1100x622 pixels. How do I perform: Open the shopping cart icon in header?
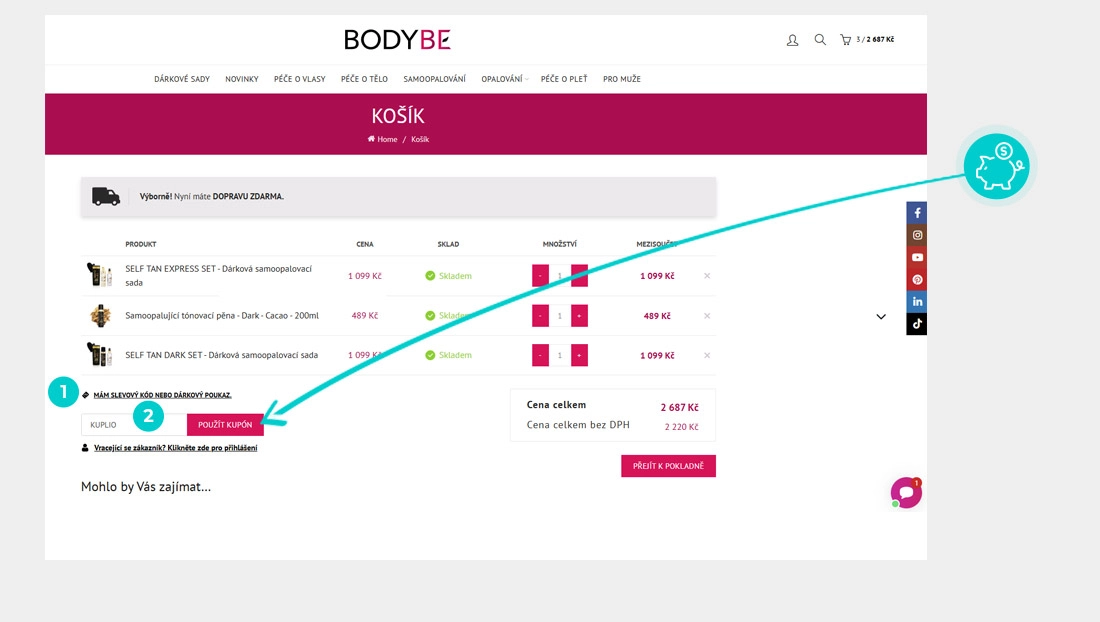[x=846, y=40]
